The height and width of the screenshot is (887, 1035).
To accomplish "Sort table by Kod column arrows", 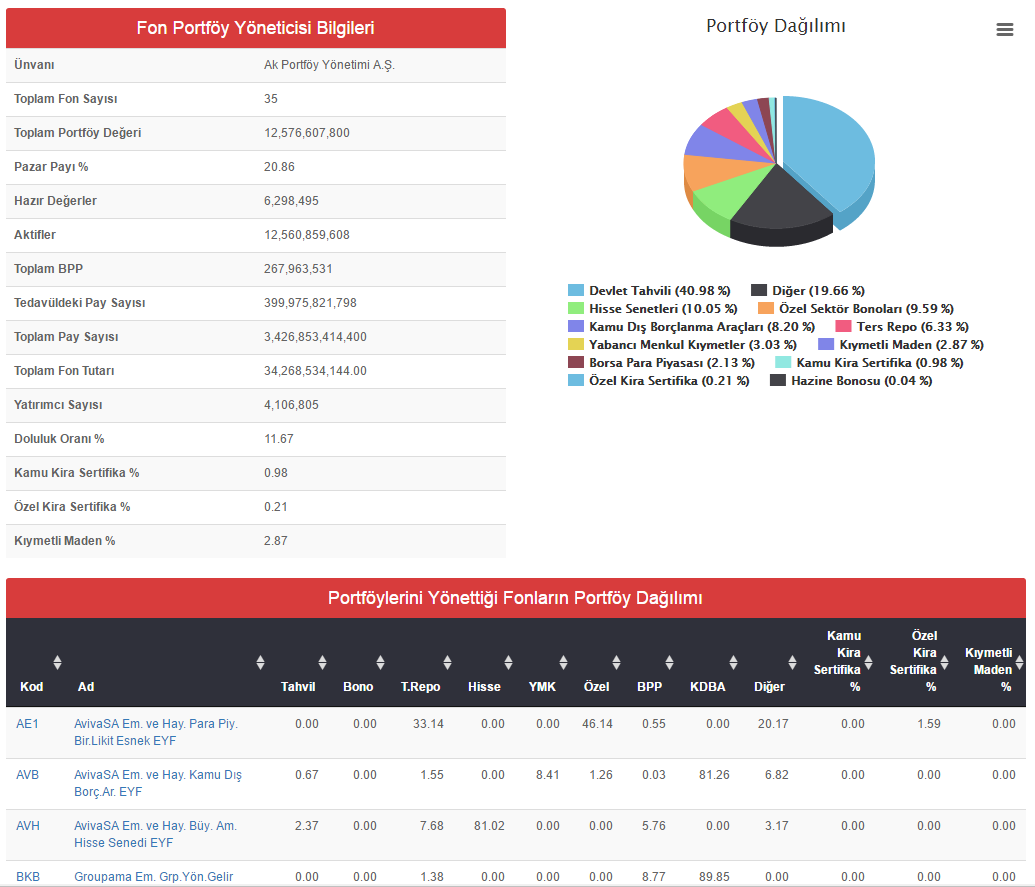I will pos(57,662).
